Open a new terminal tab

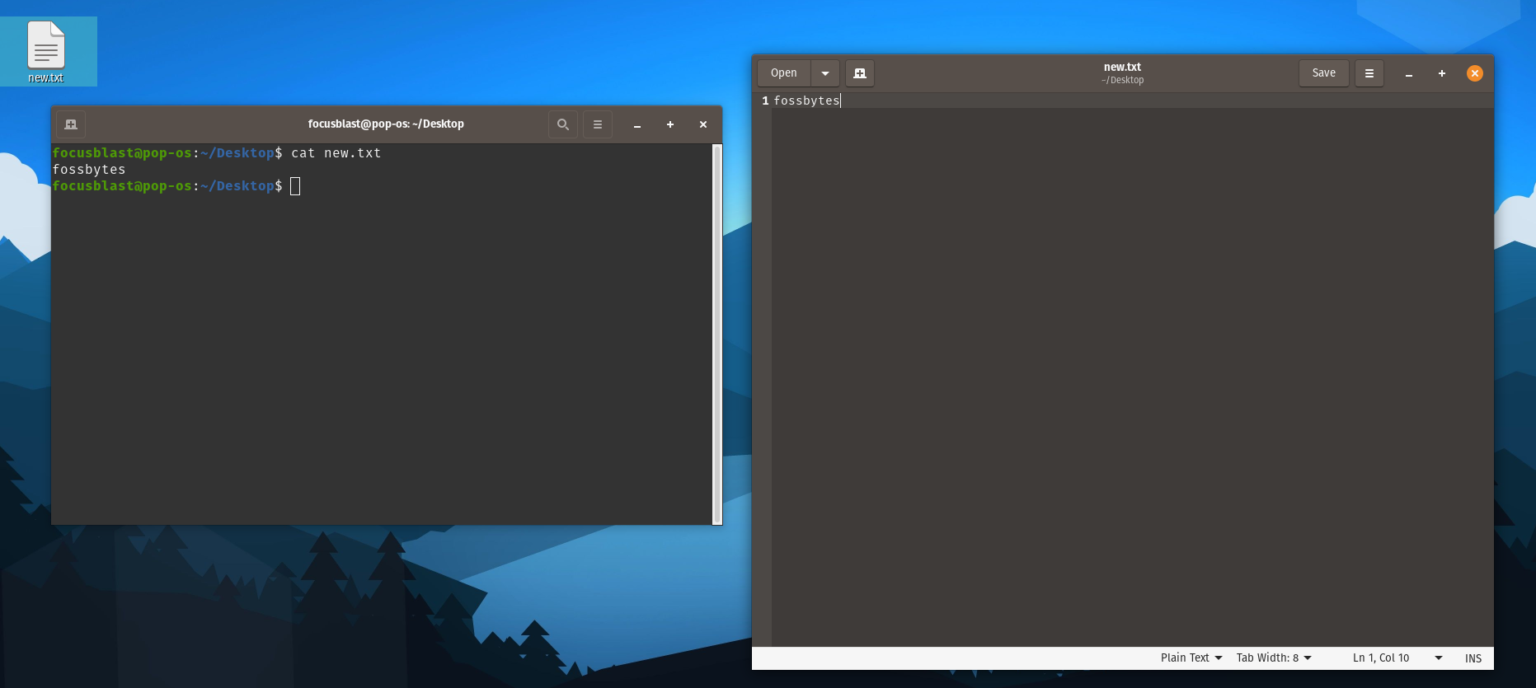click(x=70, y=124)
